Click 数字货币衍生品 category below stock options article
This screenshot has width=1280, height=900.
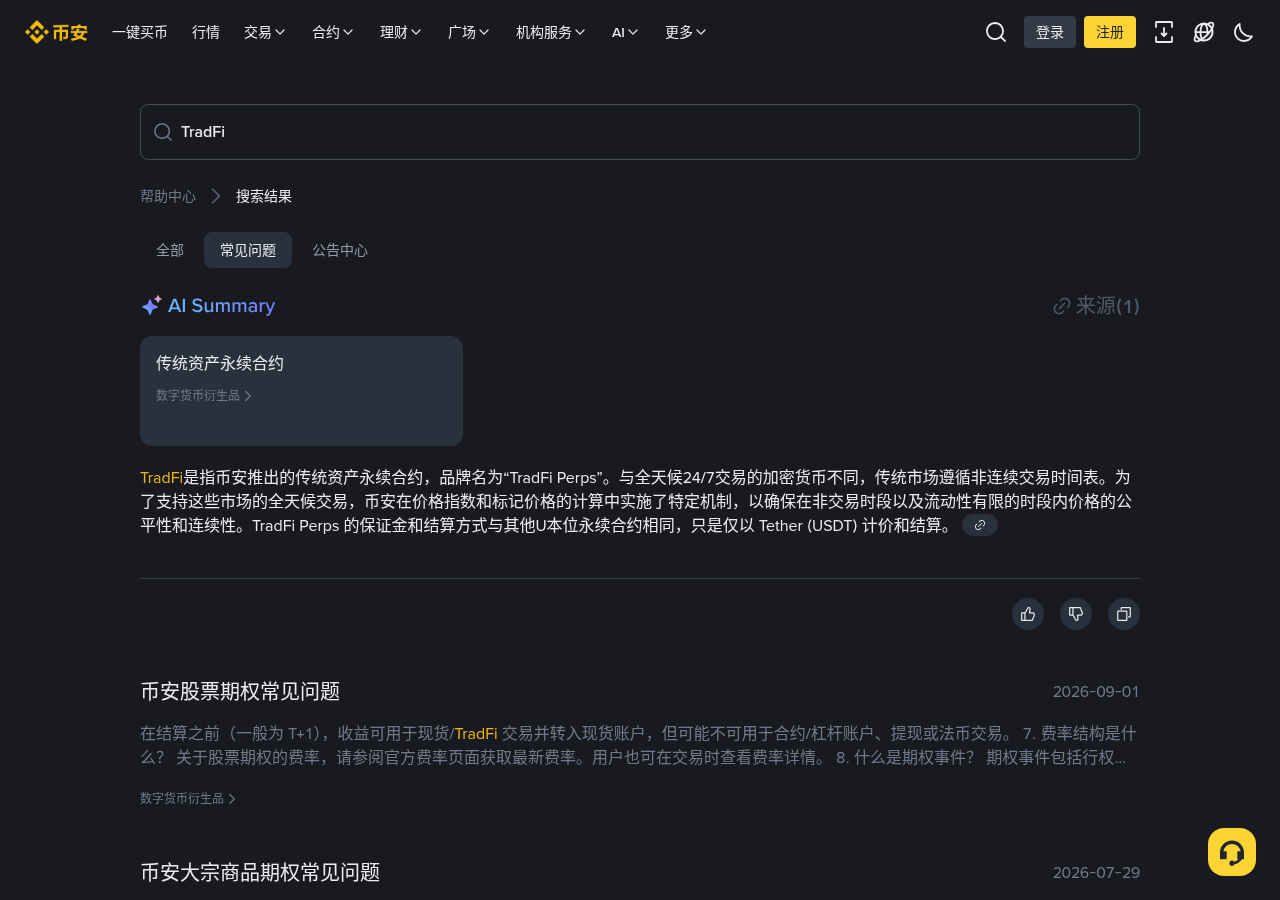[188, 799]
